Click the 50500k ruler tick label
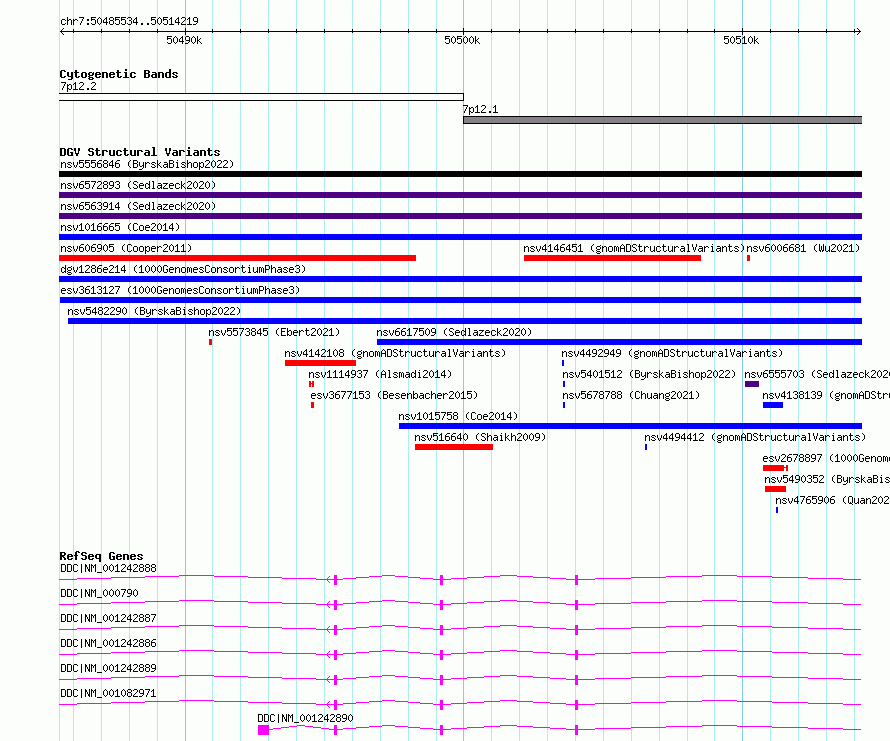The width and height of the screenshot is (890, 741). coord(462,40)
